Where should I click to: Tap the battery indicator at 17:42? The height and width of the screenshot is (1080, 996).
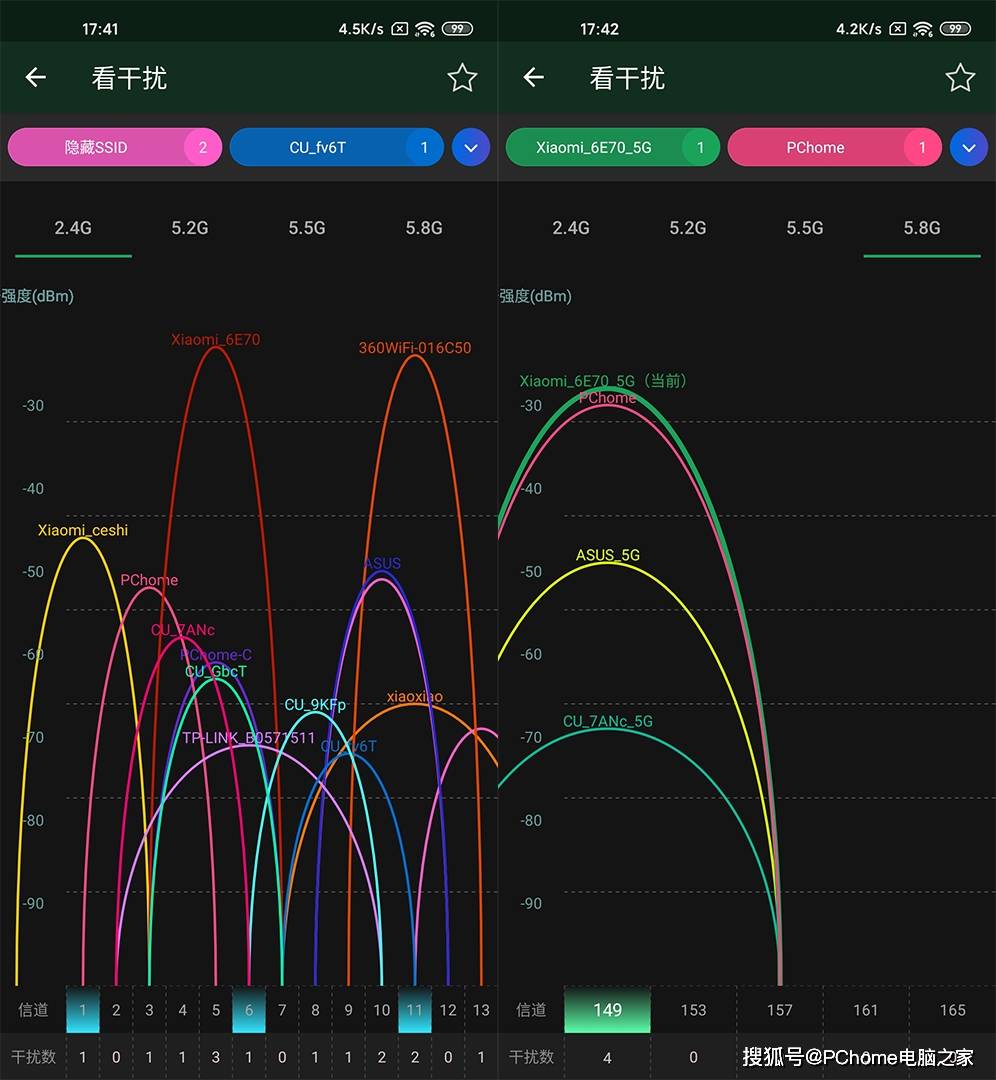coord(956,29)
